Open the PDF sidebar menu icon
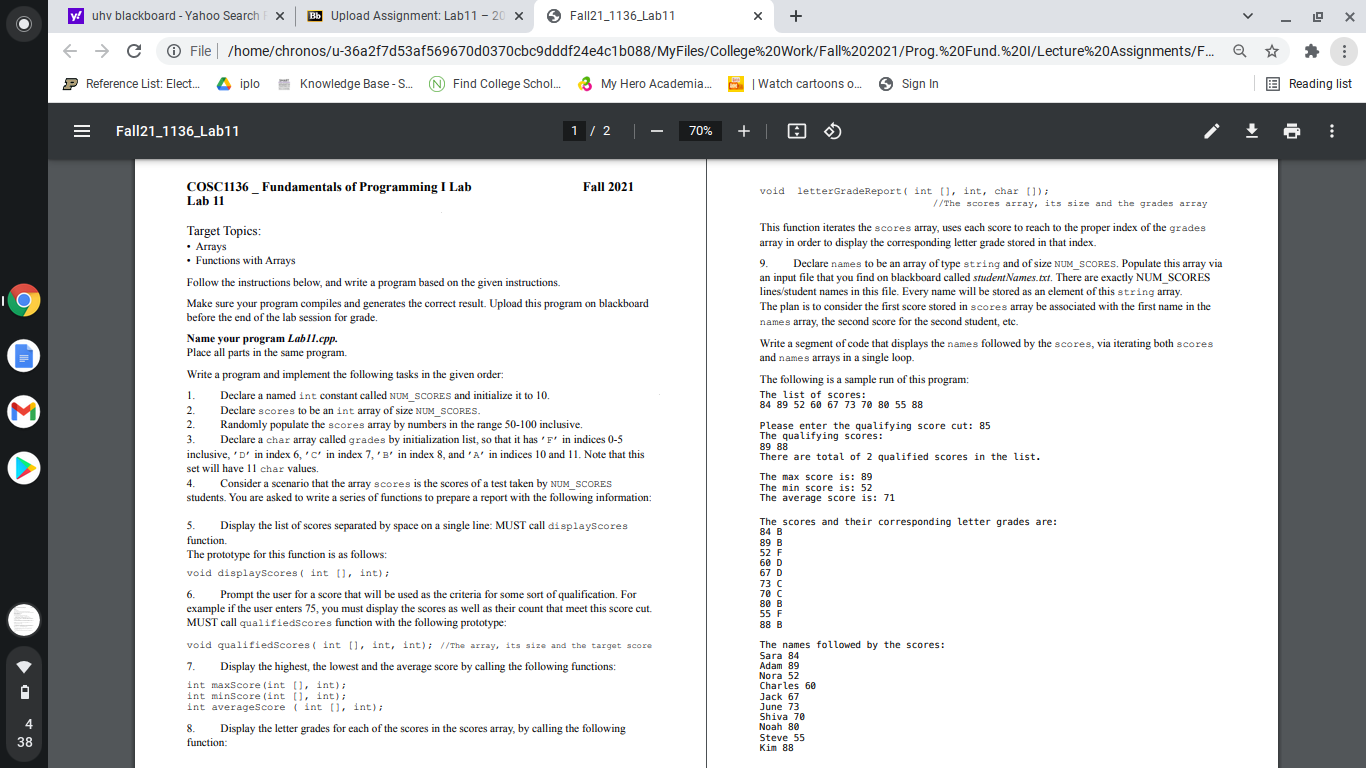Screen dimensions: 1366x768 click(x=83, y=131)
